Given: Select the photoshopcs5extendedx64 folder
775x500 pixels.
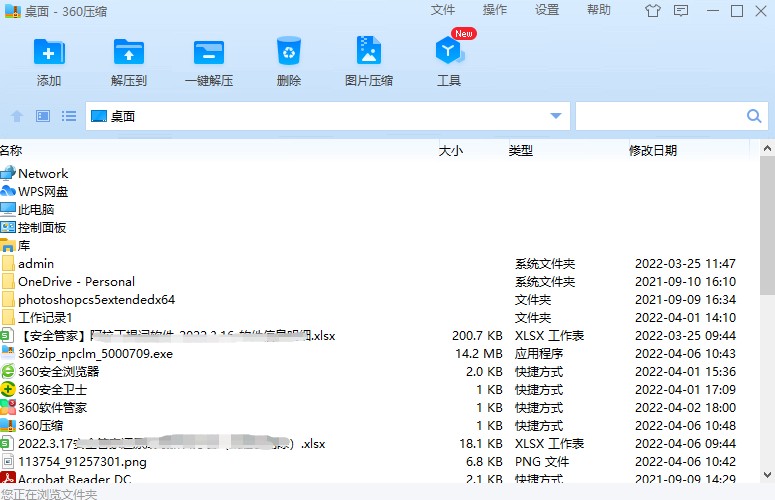Looking at the screenshot, I should (x=96, y=299).
